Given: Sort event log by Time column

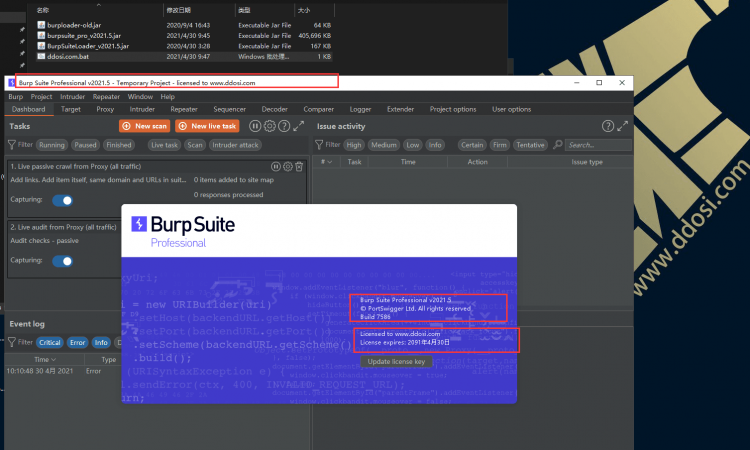Looking at the screenshot, I should 45,359.
